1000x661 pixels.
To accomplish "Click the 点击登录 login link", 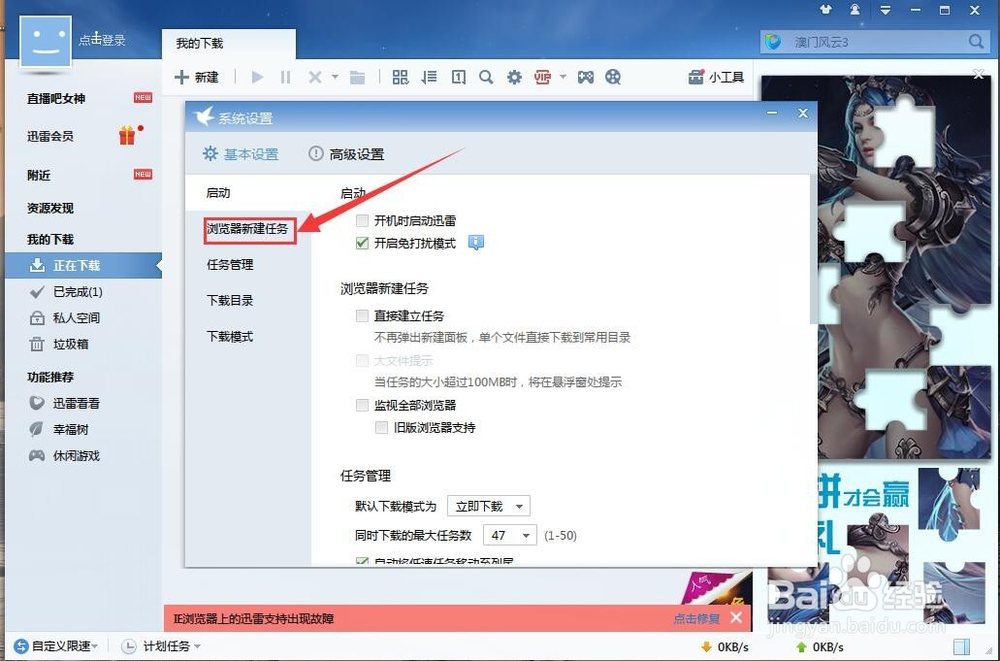I will pos(102,40).
